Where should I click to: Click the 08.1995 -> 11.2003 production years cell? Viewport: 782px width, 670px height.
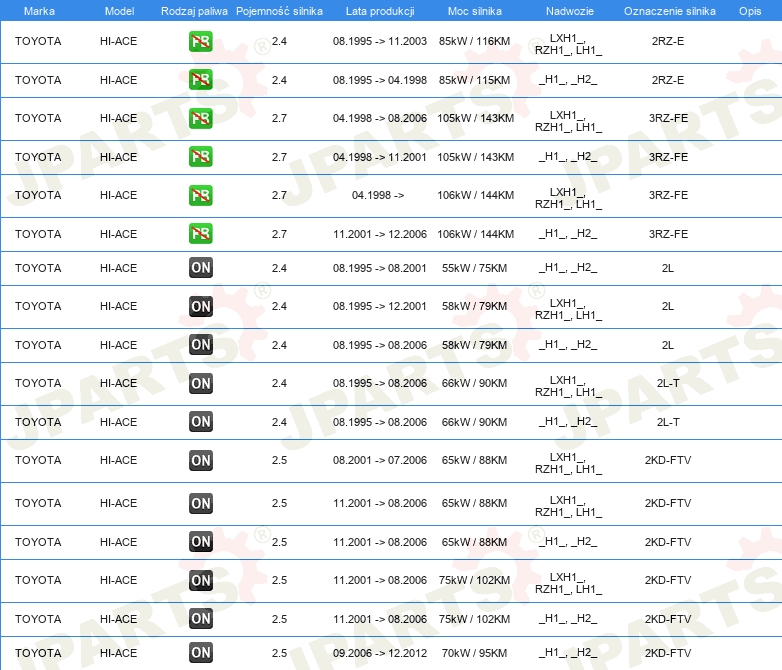[x=379, y=42]
